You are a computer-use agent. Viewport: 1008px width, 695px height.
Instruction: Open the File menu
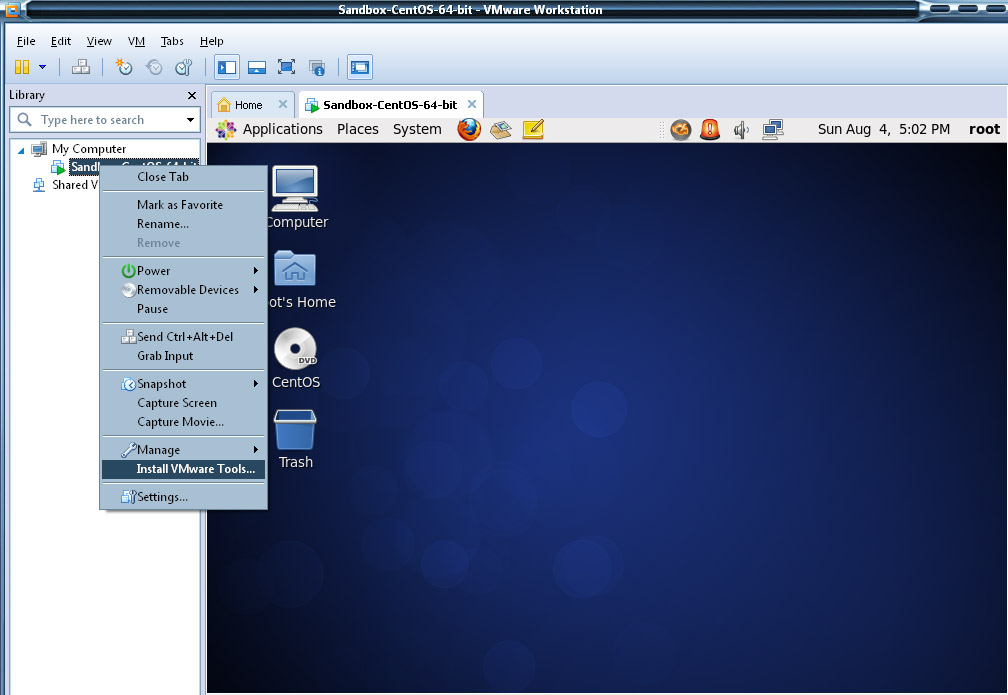click(x=26, y=41)
